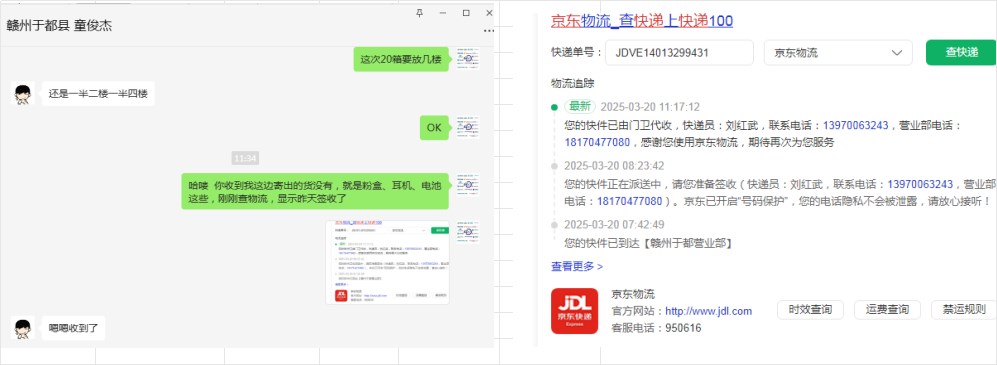Image resolution: width=997 pixels, height=365 pixels.
Task: Click the JDL Express red logo
Action: pos(574,311)
